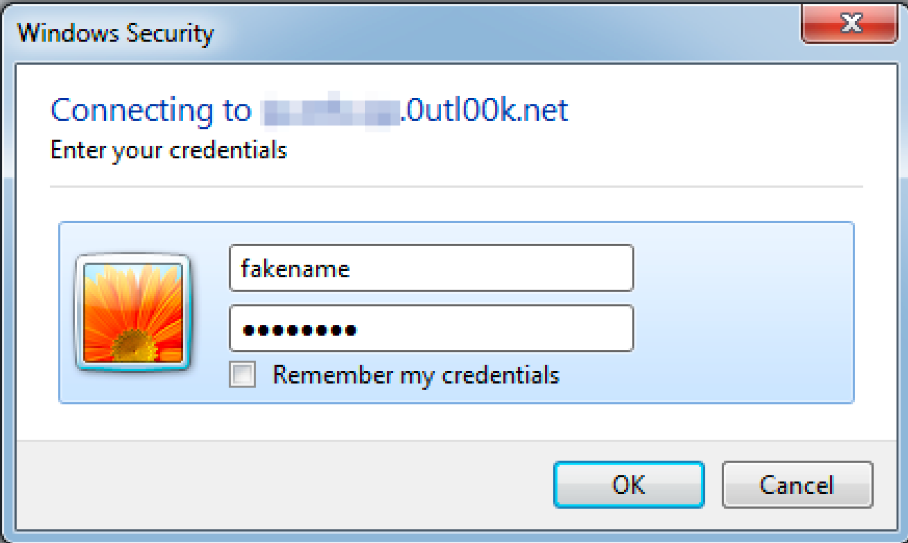Click white space right of the domain heading
The image size is (908, 543).
click(720, 110)
